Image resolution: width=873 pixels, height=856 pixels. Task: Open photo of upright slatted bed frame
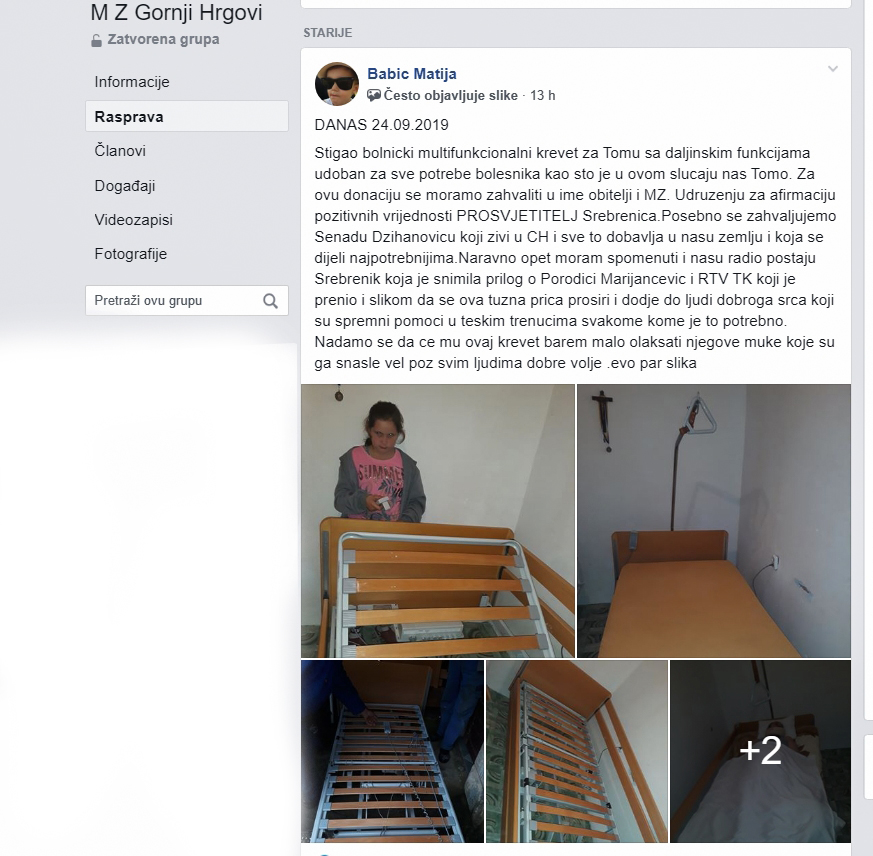coord(577,751)
